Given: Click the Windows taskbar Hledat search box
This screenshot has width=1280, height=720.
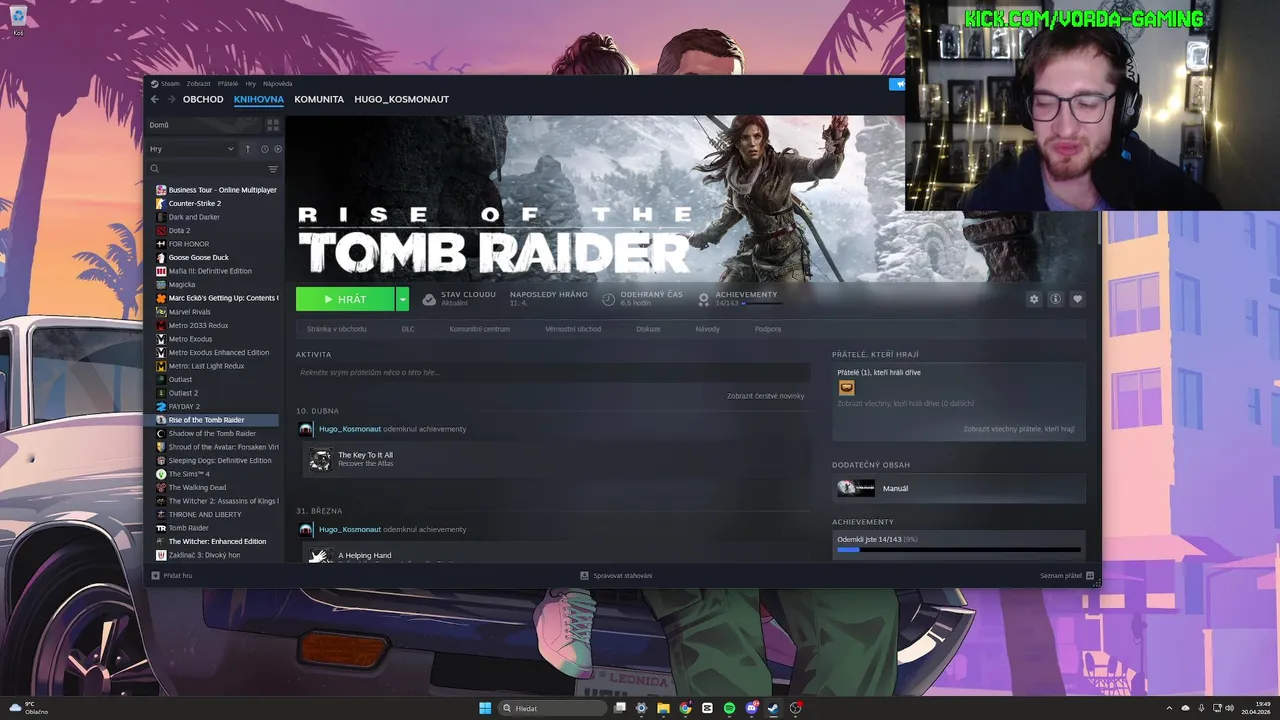Looking at the screenshot, I should pyautogui.click(x=553, y=708).
